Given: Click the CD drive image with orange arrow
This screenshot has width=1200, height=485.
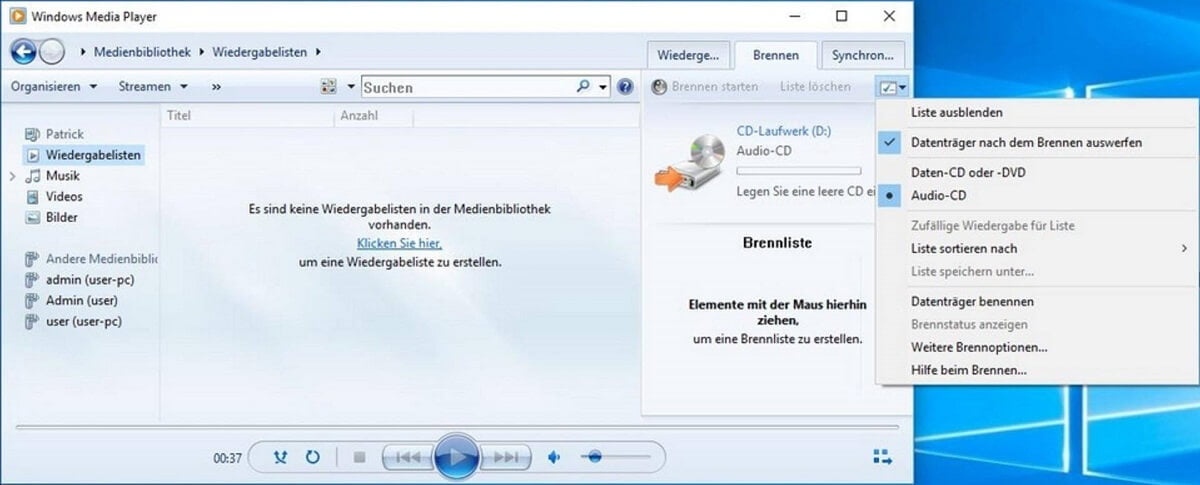Looking at the screenshot, I should click(x=691, y=161).
